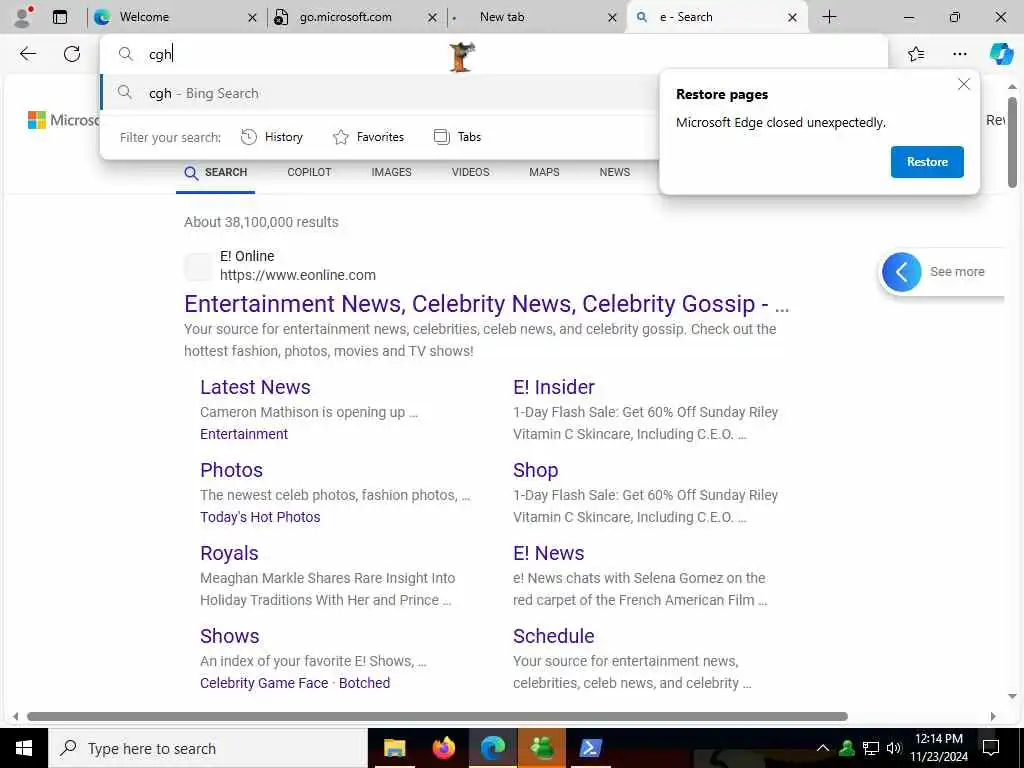This screenshot has width=1024, height=768.
Task: Open the Celebrity Game Face link
Action: tap(264, 683)
